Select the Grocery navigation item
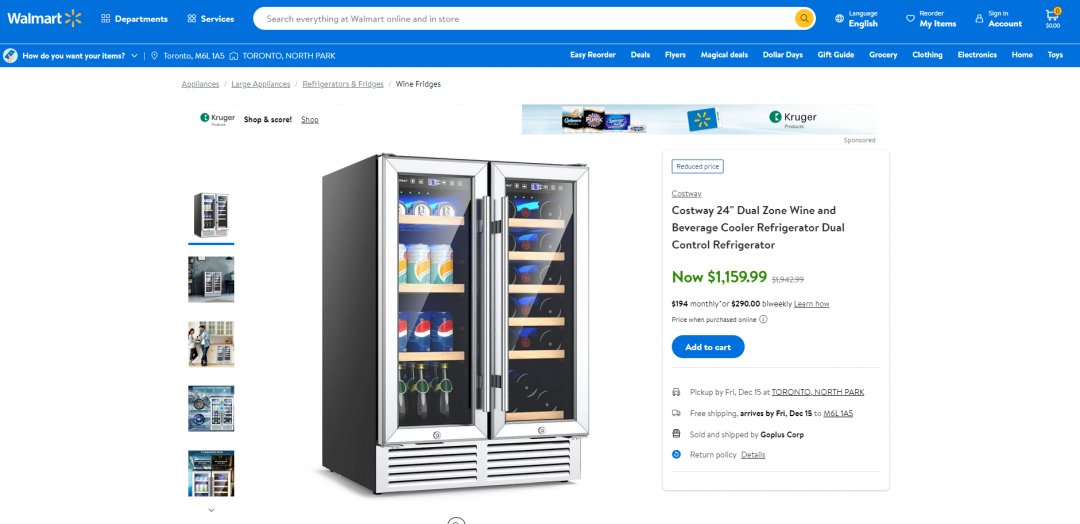1080x524 pixels. point(883,55)
